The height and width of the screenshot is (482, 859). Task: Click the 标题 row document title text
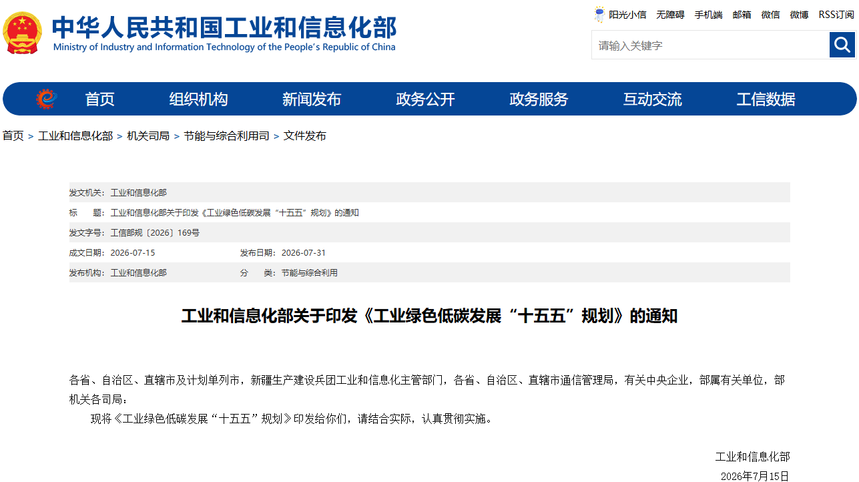point(234,213)
